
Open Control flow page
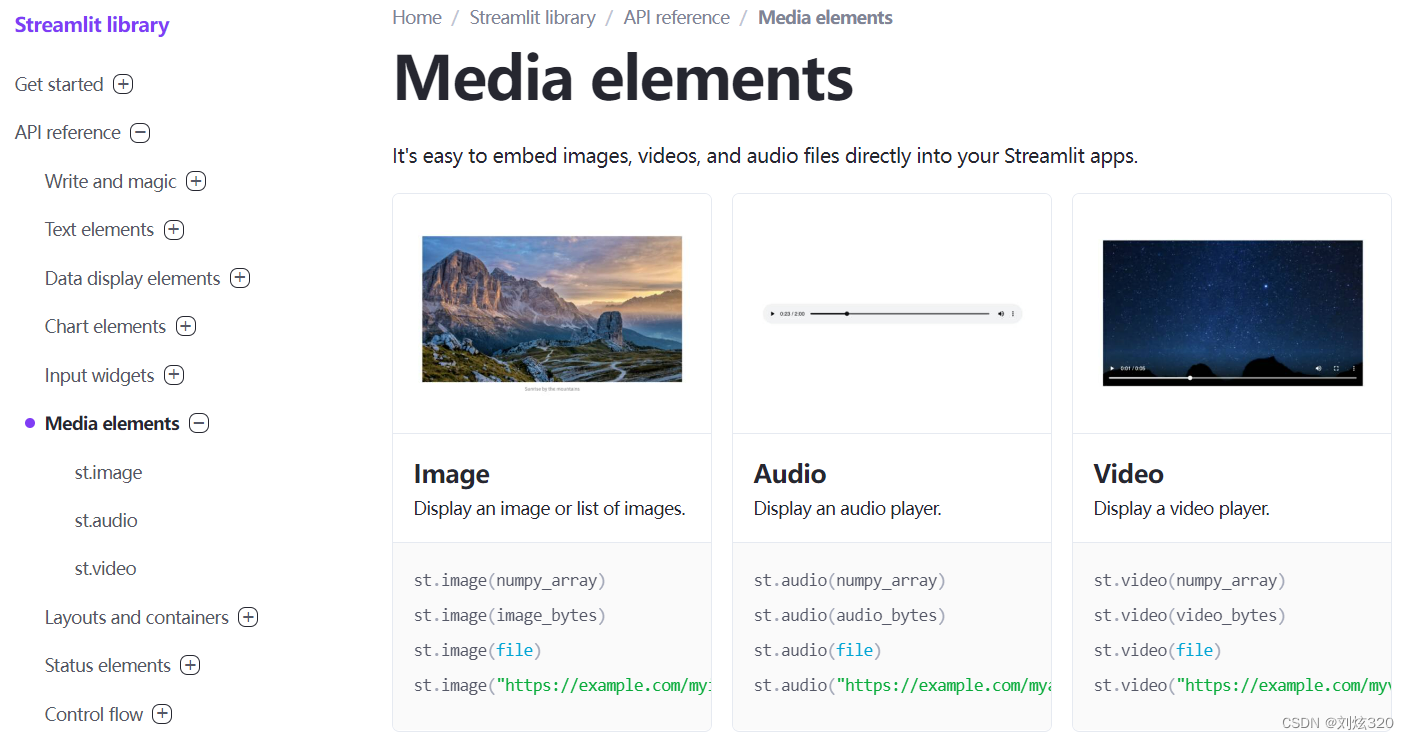(94, 714)
